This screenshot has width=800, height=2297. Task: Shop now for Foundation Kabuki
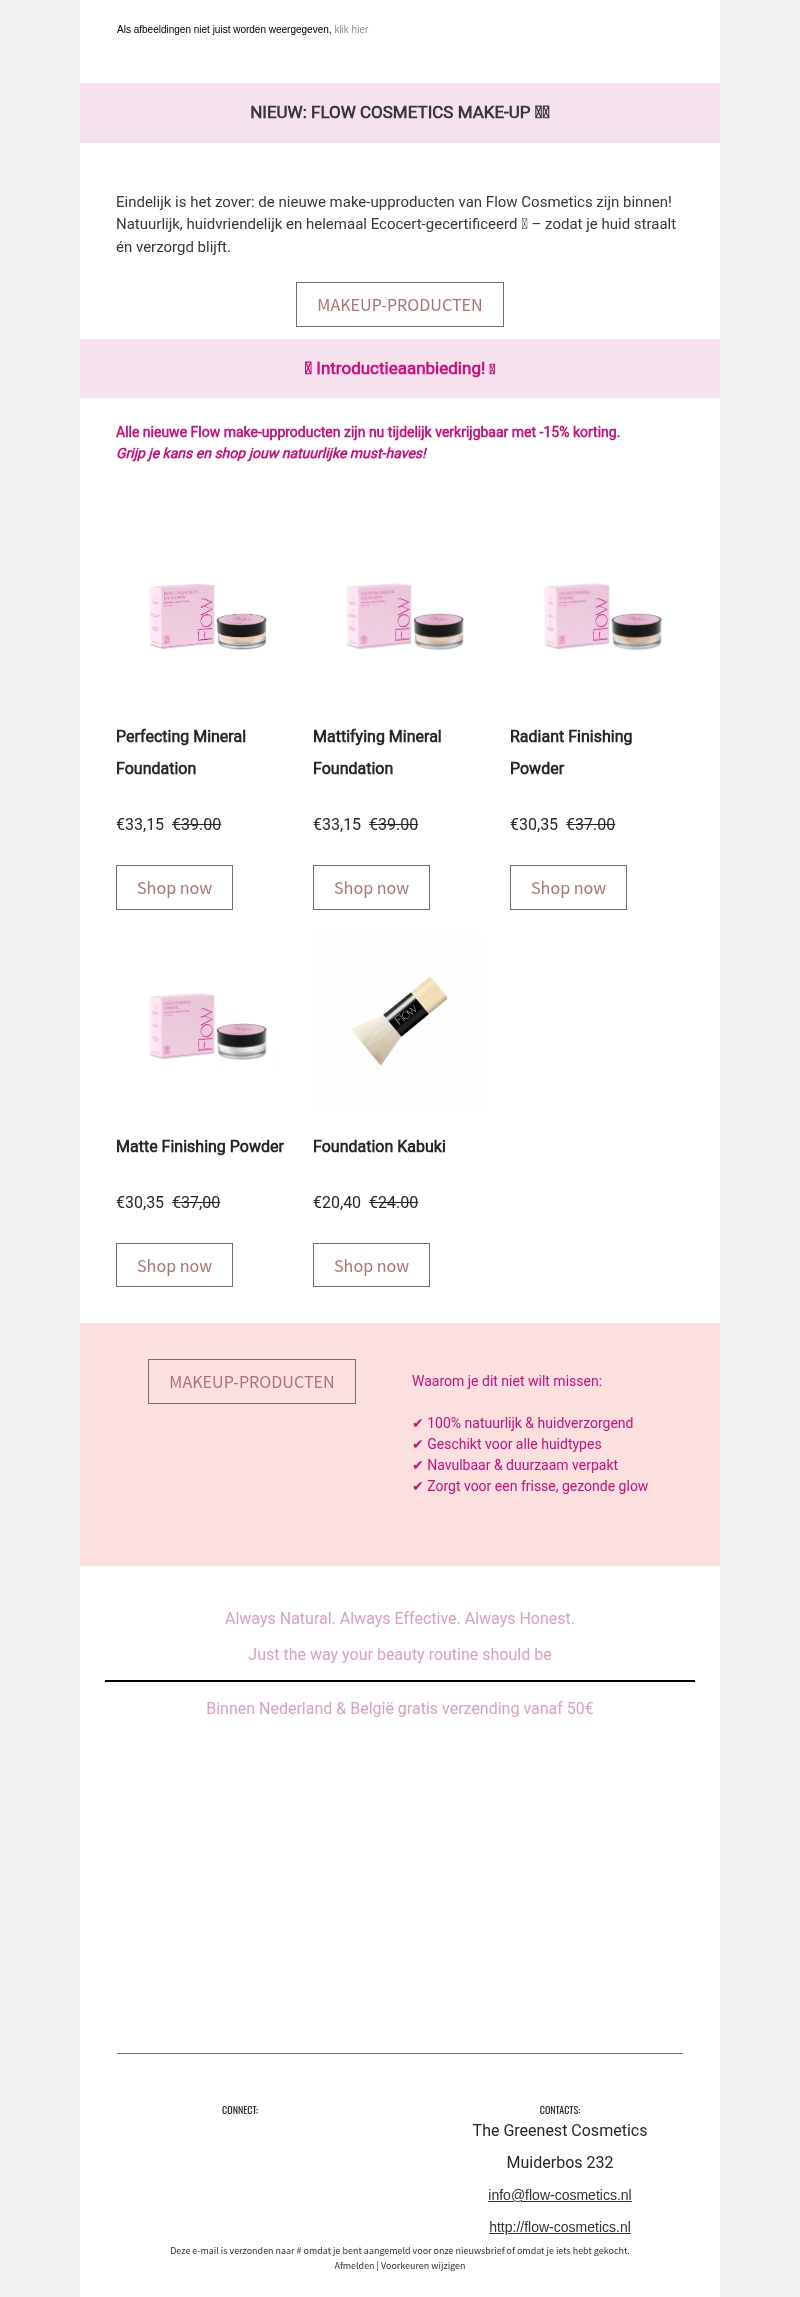click(371, 1266)
